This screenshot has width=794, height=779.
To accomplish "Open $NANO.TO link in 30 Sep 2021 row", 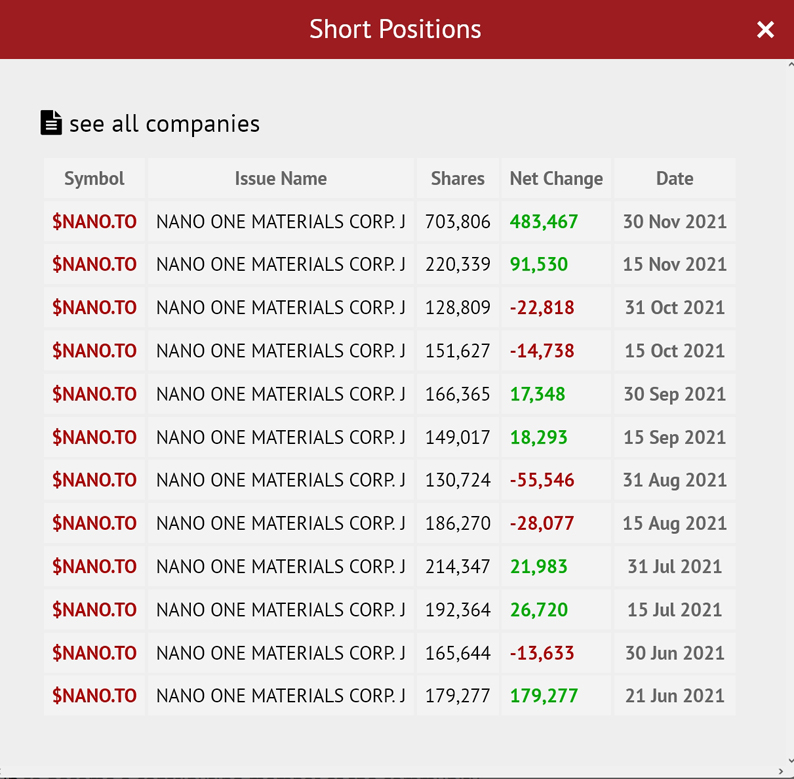I will coord(95,394).
